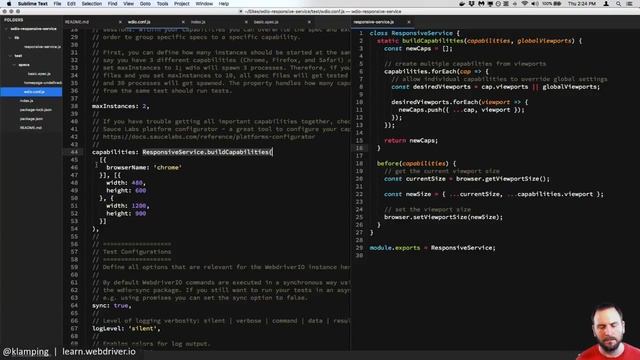Click line number 16 in right gutter
The width and height of the screenshot is (640, 360).
359,148
